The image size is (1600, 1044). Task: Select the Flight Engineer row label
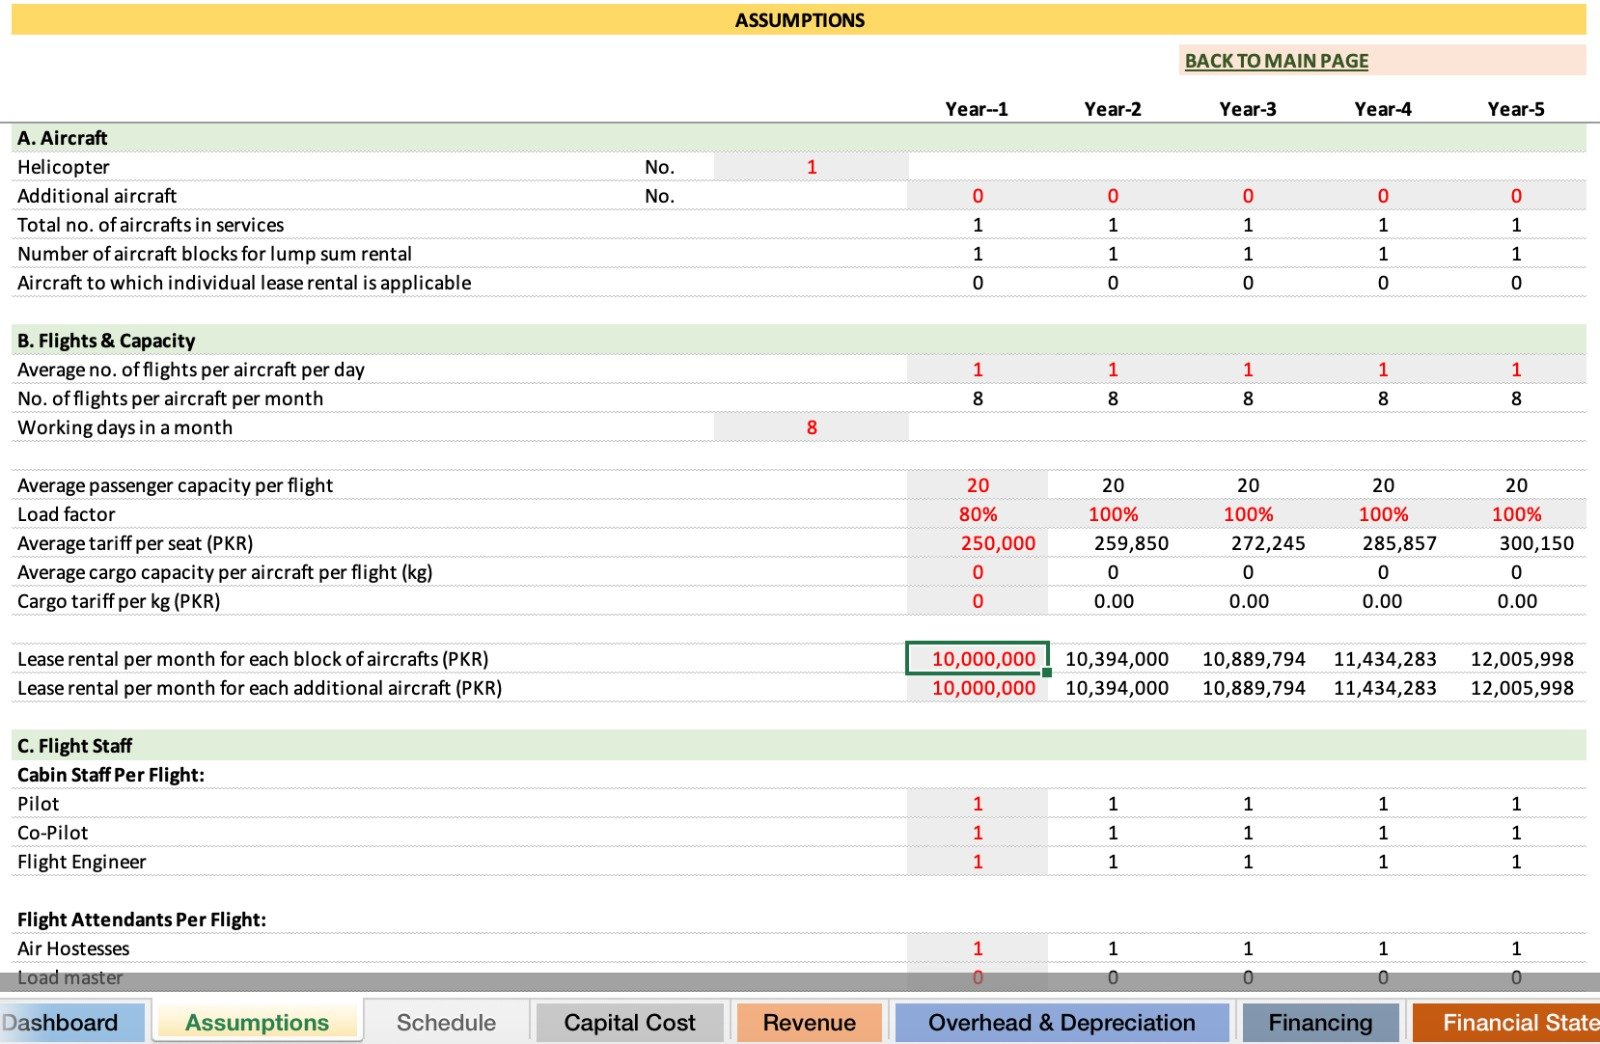[x=81, y=862]
